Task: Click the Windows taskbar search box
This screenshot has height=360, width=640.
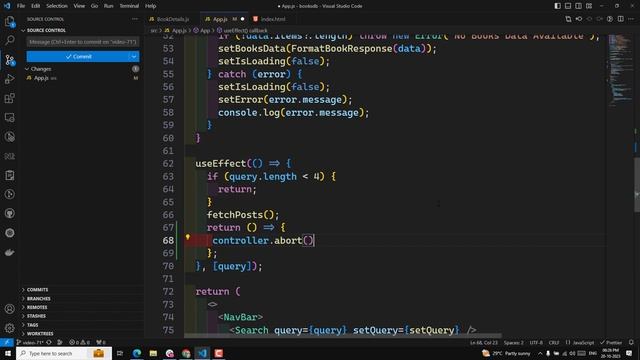Action: [64, 353]
